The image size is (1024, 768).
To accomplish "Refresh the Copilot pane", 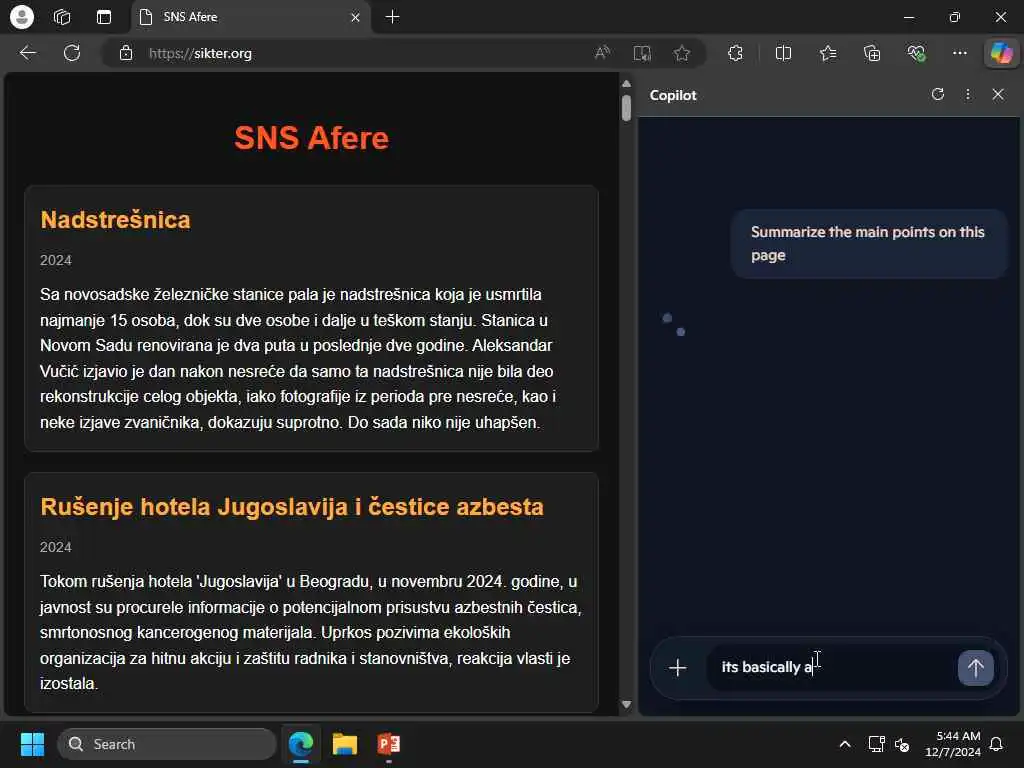I will pyautogui.click(x=938, y=95).
